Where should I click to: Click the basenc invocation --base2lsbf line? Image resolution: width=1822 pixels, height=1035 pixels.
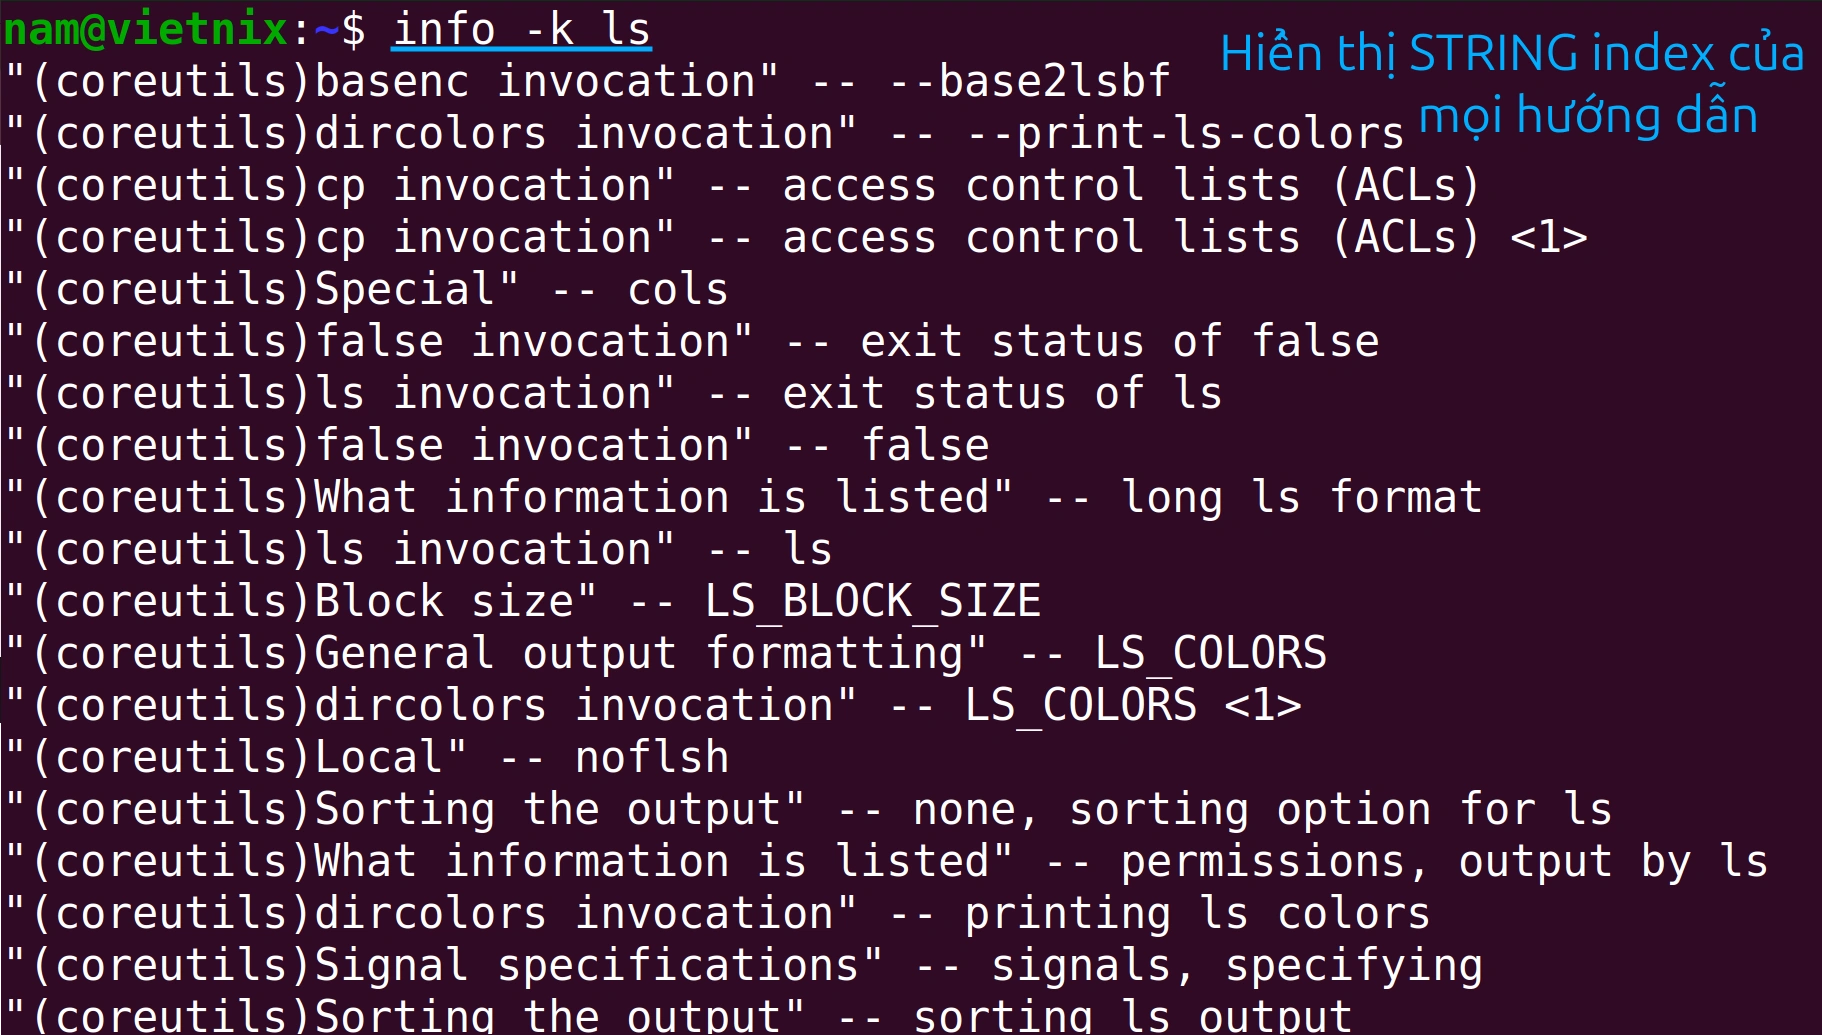[587, 81]
